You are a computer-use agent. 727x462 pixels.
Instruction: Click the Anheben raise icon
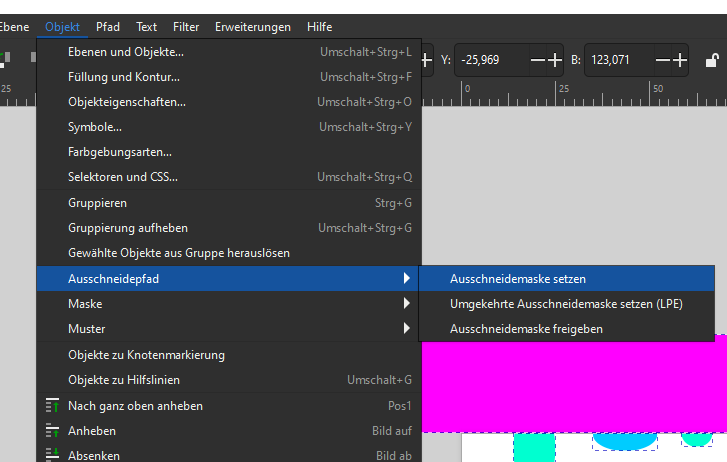[52, 431]
